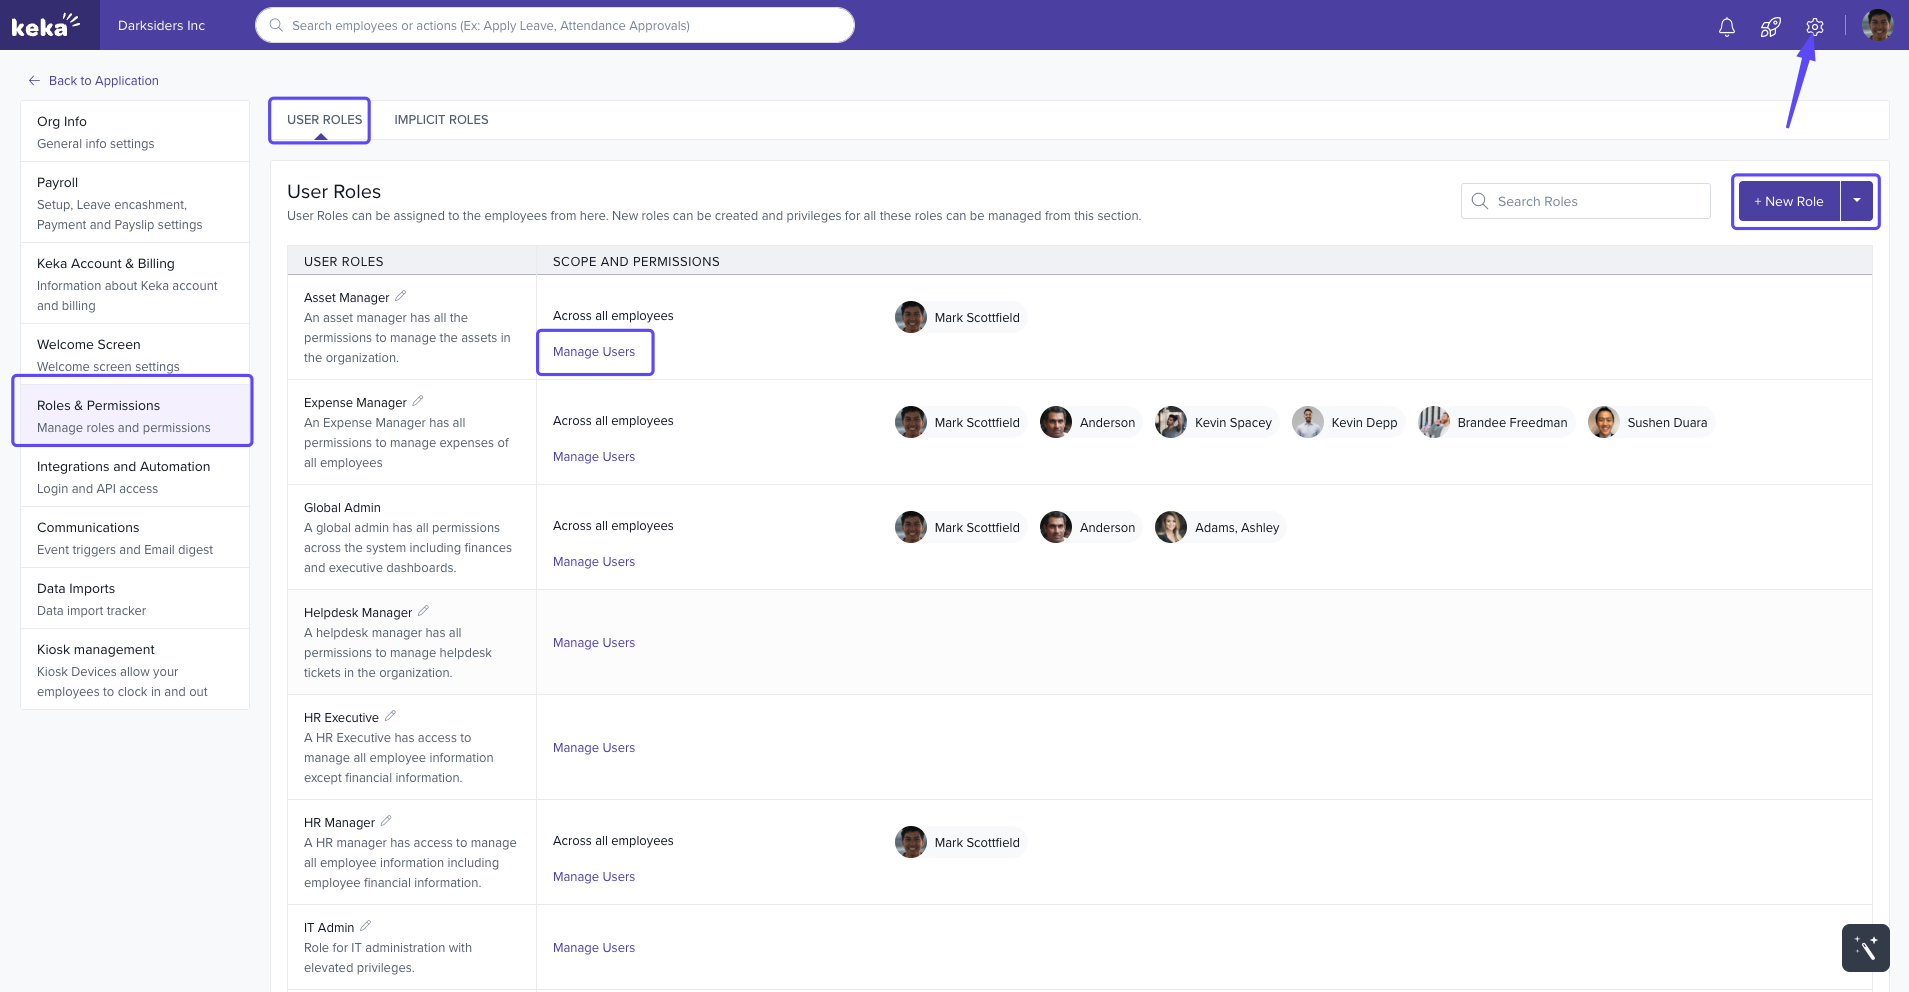Viewport: 1909px width, 992px height.
Task: Click the Keka logo
Action: pos(45,25)
